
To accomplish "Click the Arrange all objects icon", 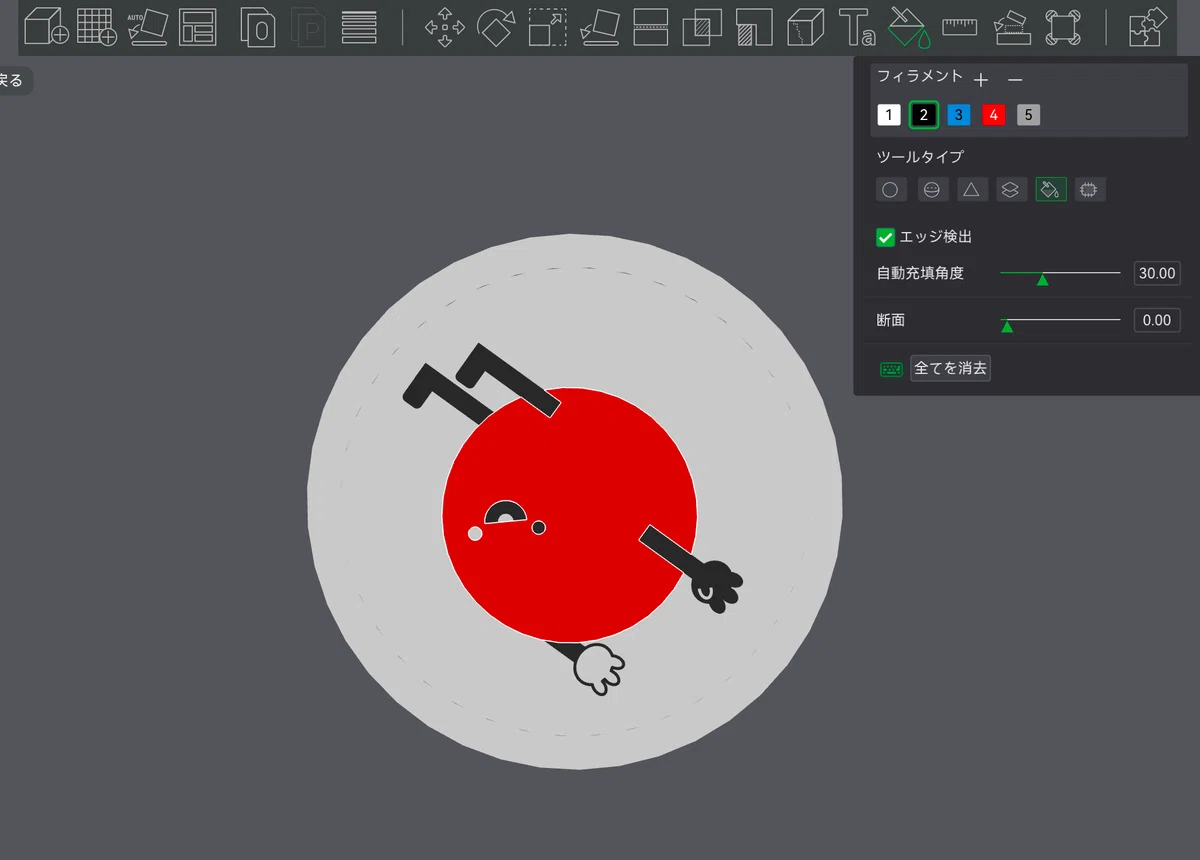I will click(x=198, y=27).
